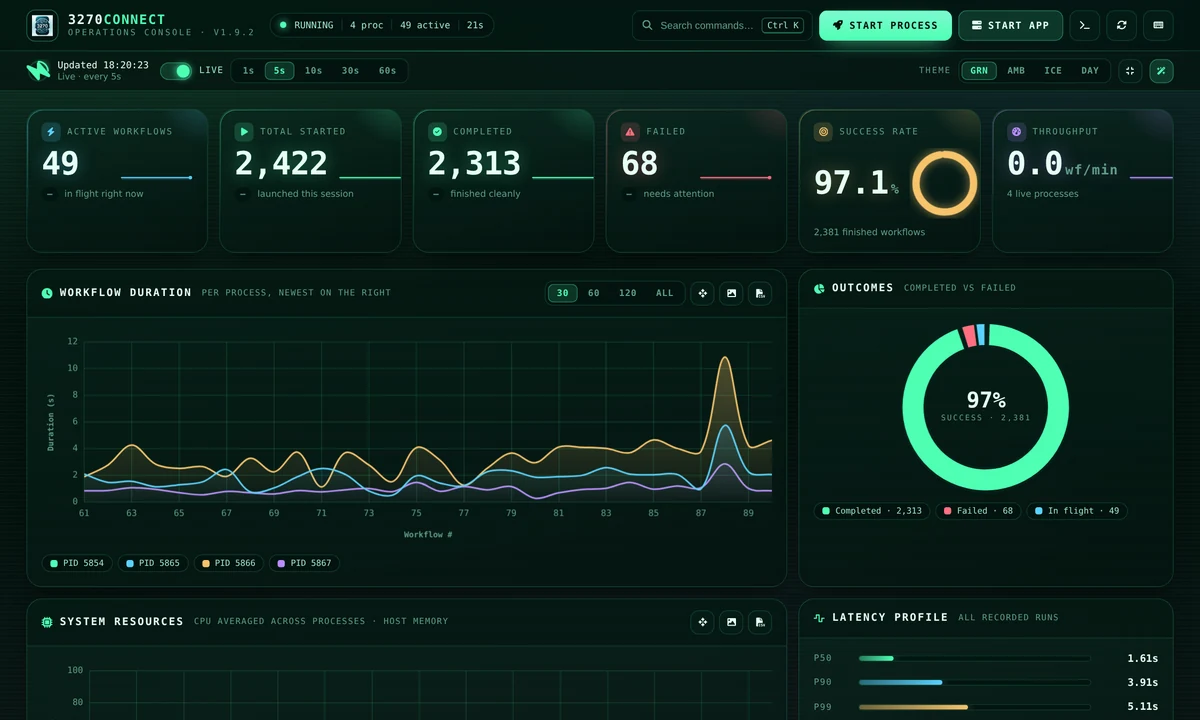
Task: Set refresh interval to 10s
Action: [313, 71]
